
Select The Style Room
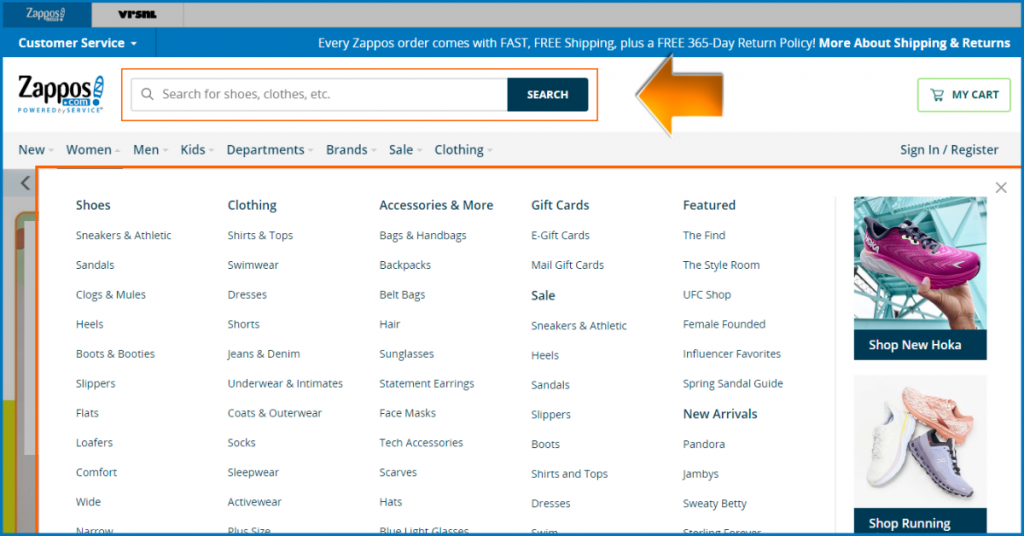click(x=721, y=265)
